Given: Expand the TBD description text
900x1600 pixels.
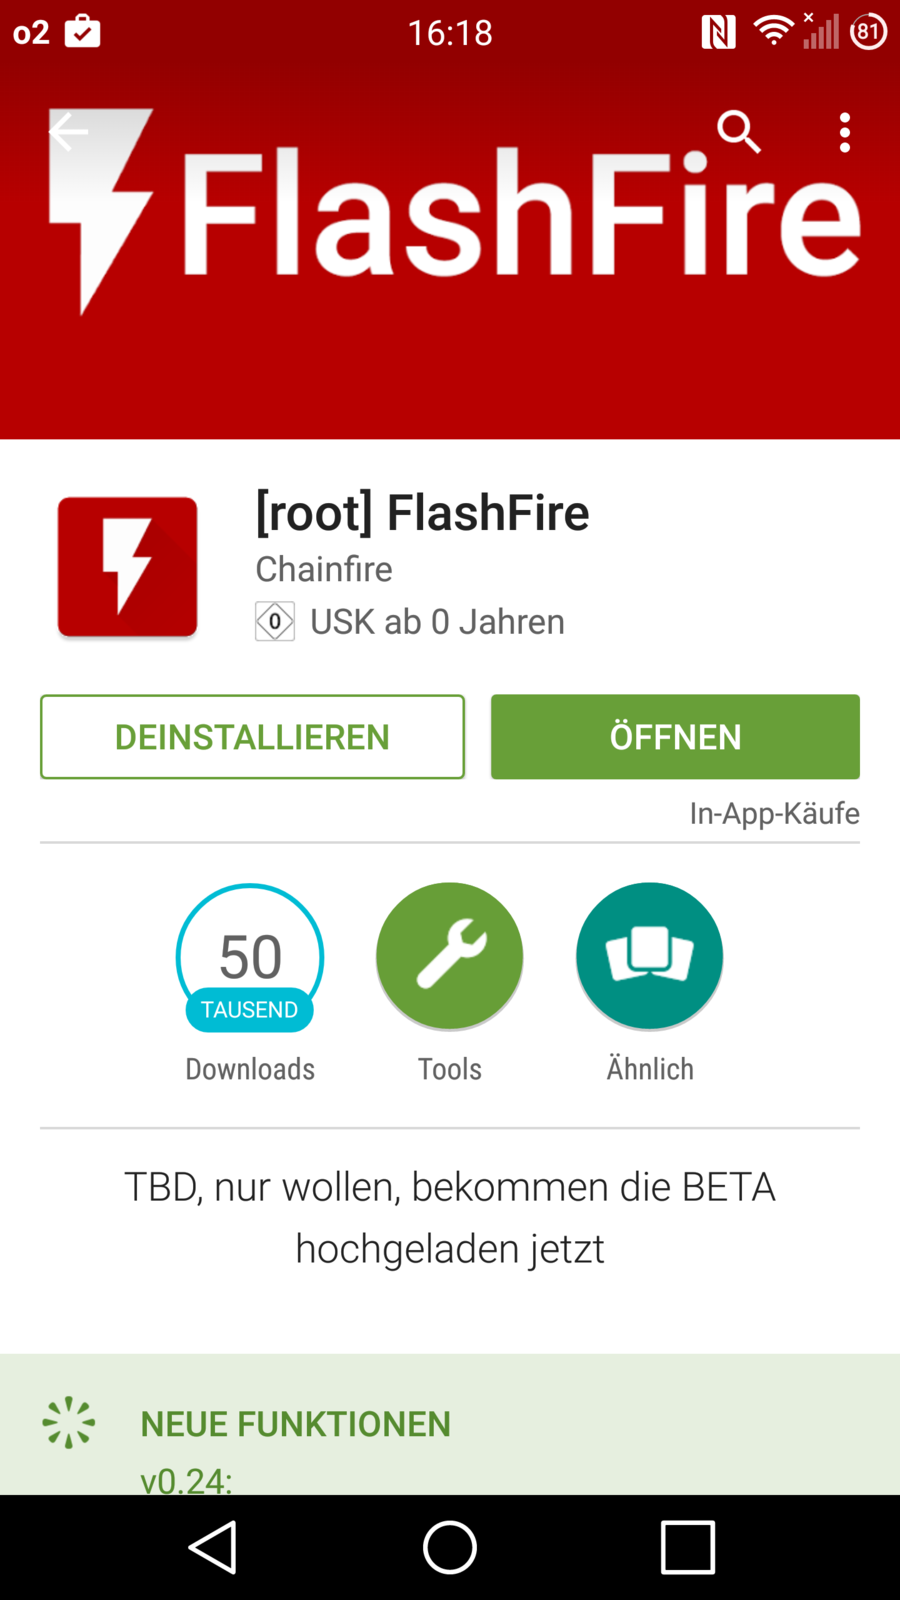Looking at the screenshot, I should pos(450,1217).
